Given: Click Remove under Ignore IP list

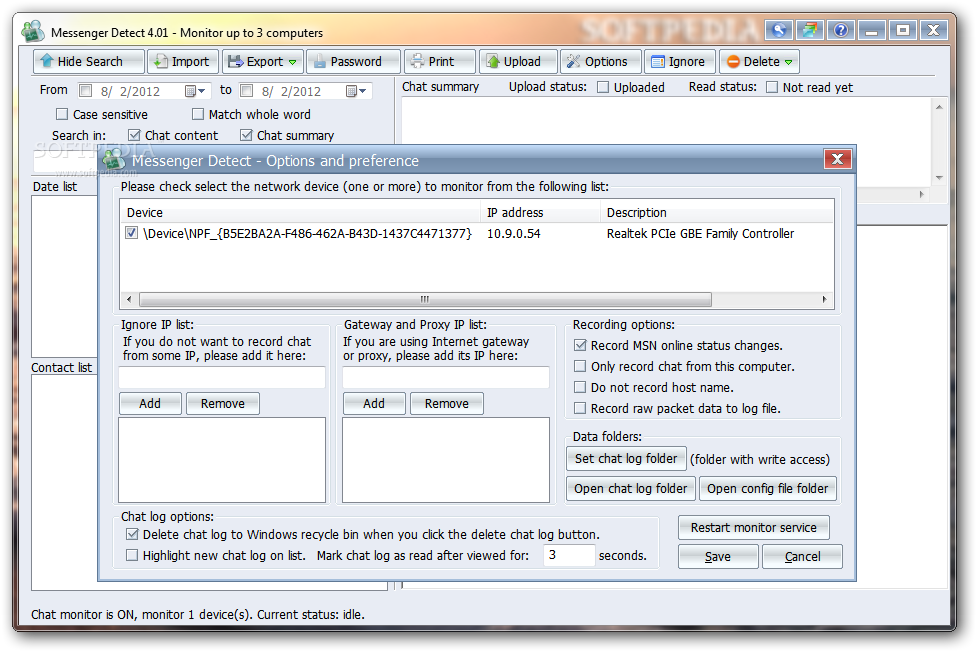Looking at the screenshot, I should 222,403.
